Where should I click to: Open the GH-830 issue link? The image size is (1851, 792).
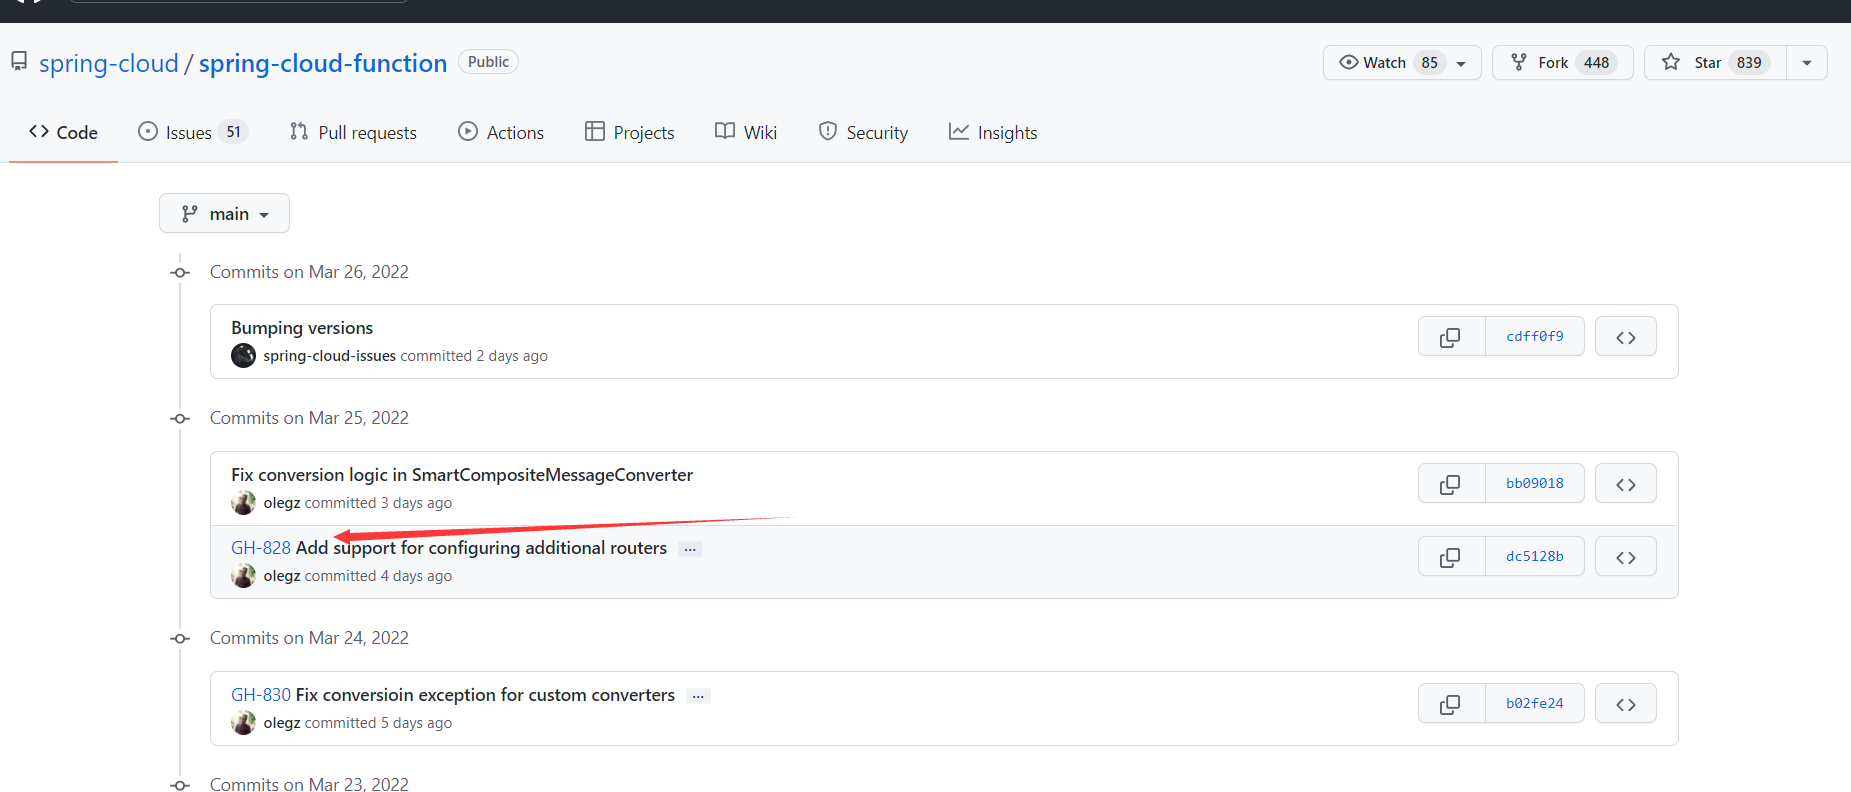pyautogui.click(x=261, y=695)
